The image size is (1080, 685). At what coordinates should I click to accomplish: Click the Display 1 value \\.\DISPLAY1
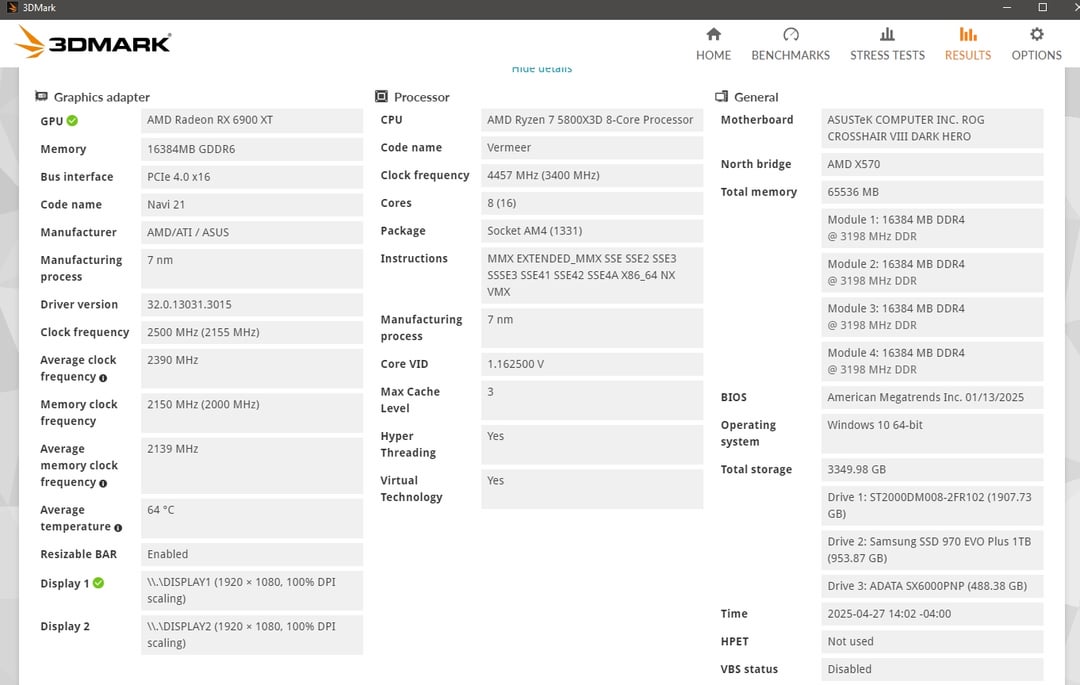pos(252,590)
